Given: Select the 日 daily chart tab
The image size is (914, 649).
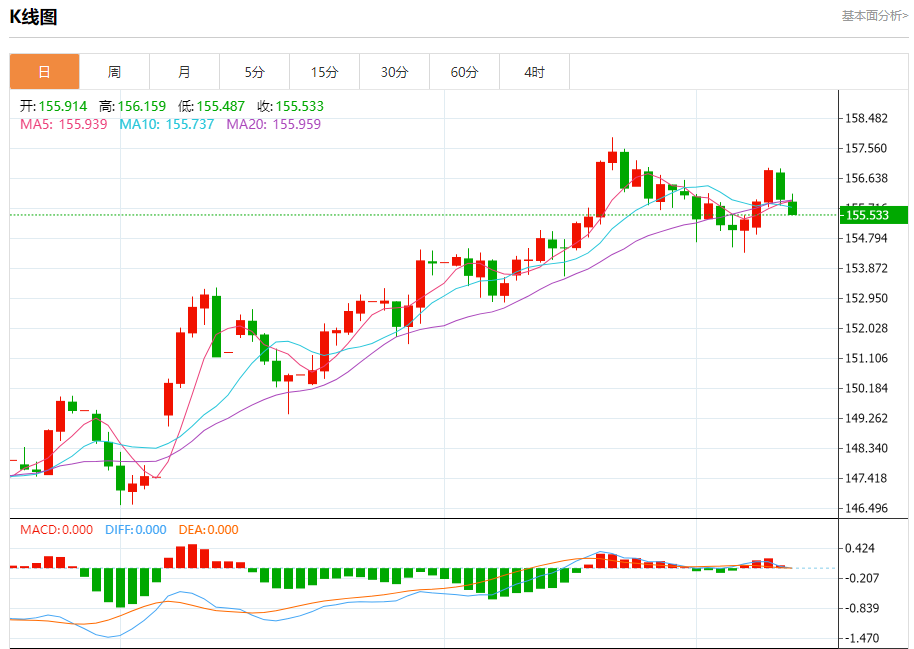Looking at the screenshot, I should (44, 72).
